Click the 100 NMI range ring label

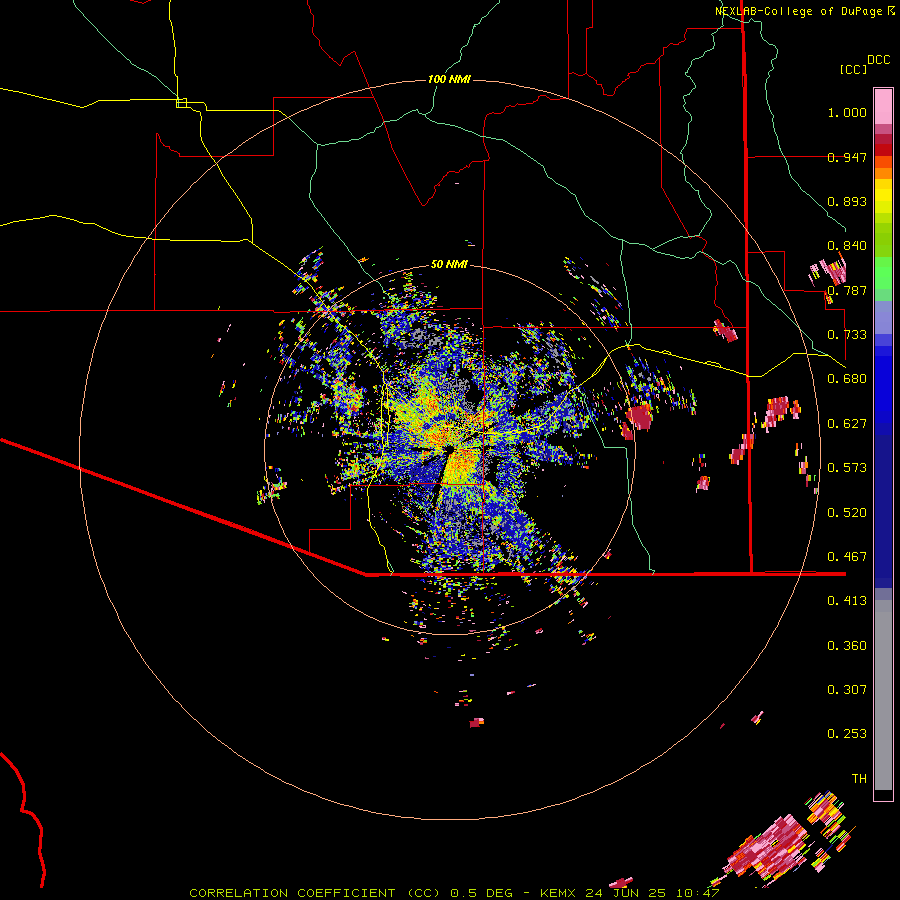pyautogui.click(x=449, y=79)
